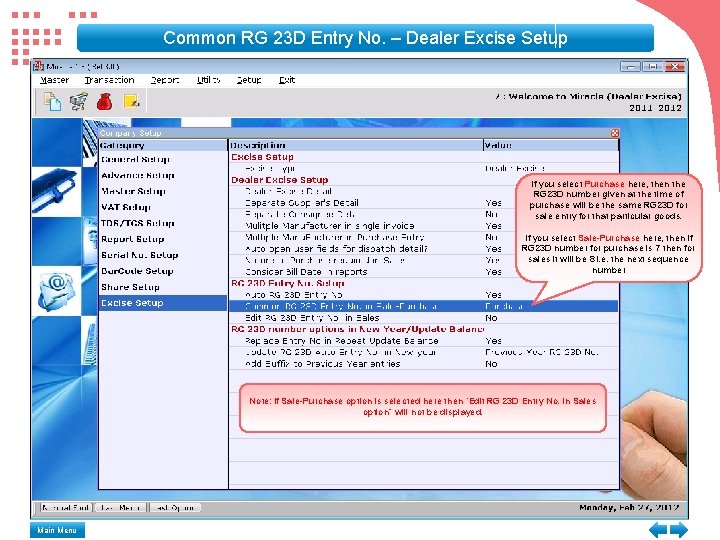The height and width of the screenshot is (540, 720).
Task: Click the Value column header
Action: [x=551, y=146]
